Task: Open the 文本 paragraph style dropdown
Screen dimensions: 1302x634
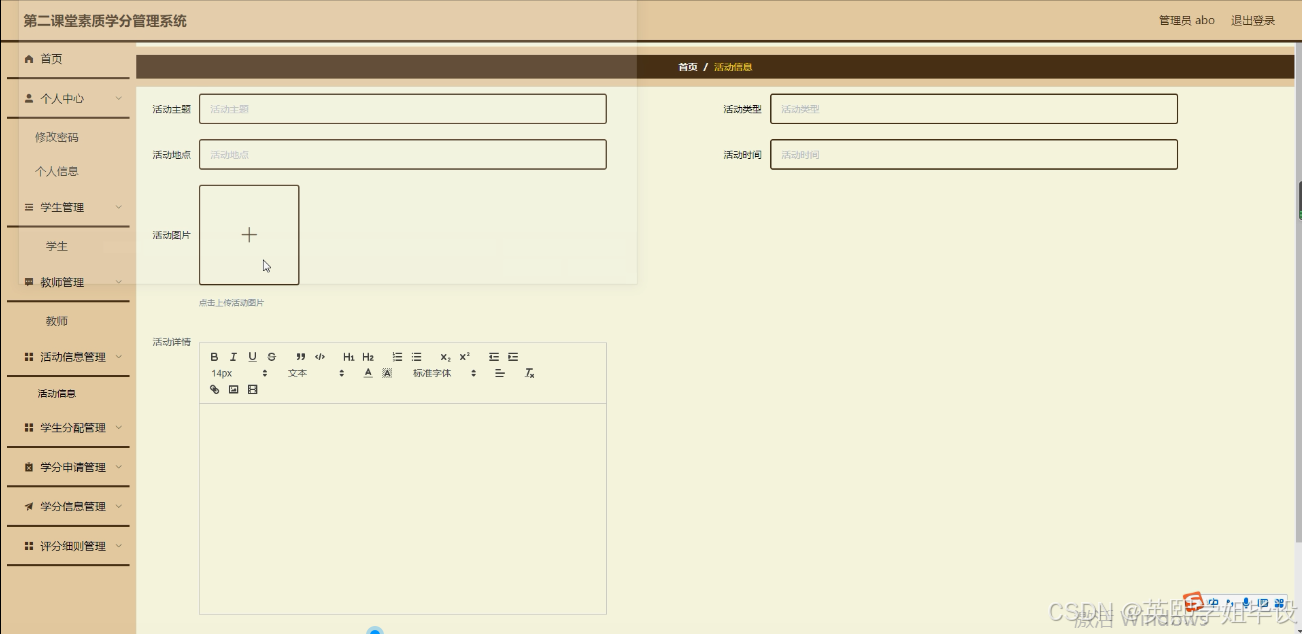Action: (316, 373)
